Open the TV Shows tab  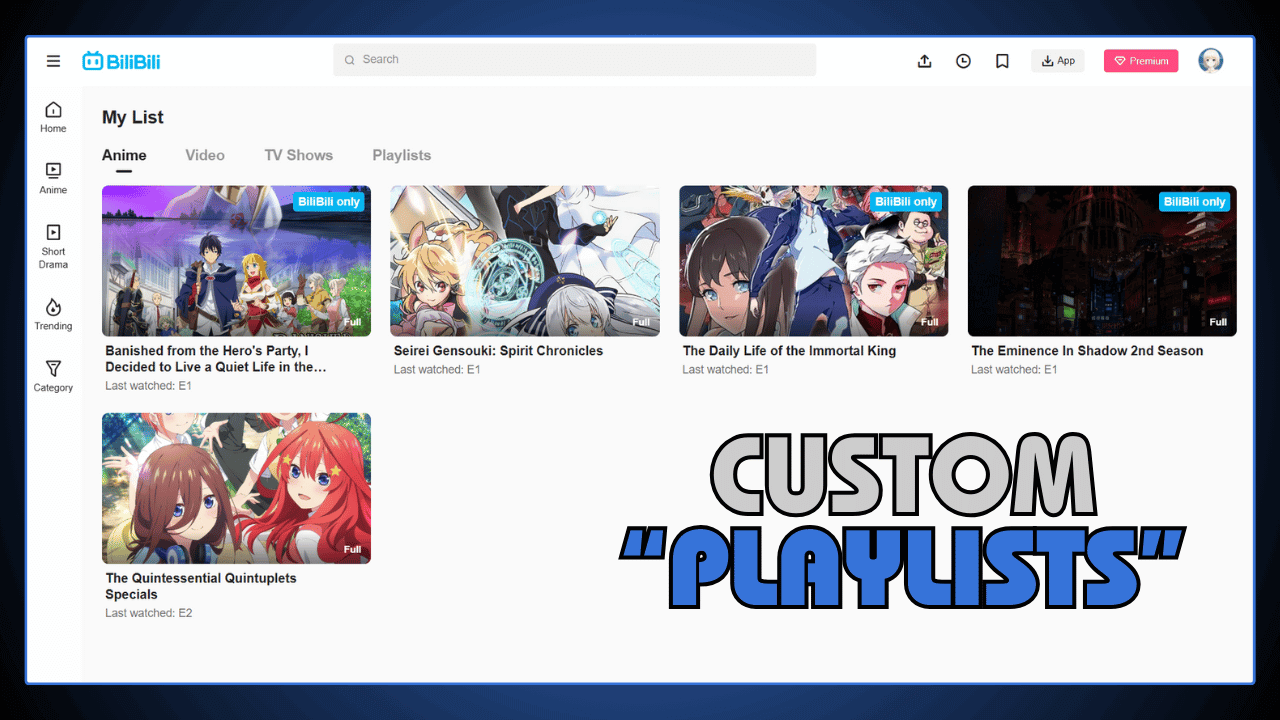click(298, 155)
